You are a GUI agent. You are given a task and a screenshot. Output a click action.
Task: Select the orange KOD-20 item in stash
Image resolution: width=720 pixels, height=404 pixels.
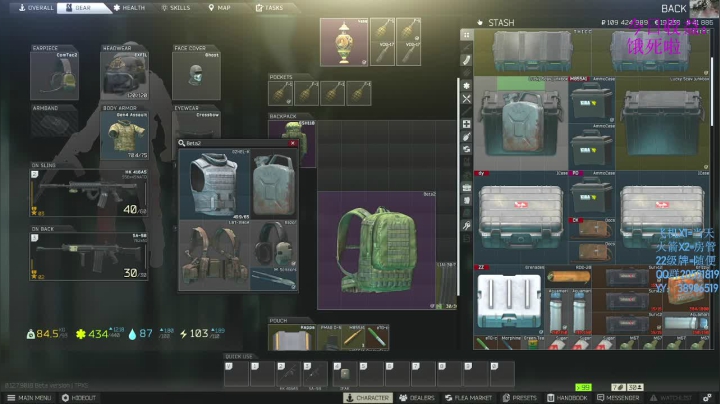568,276
